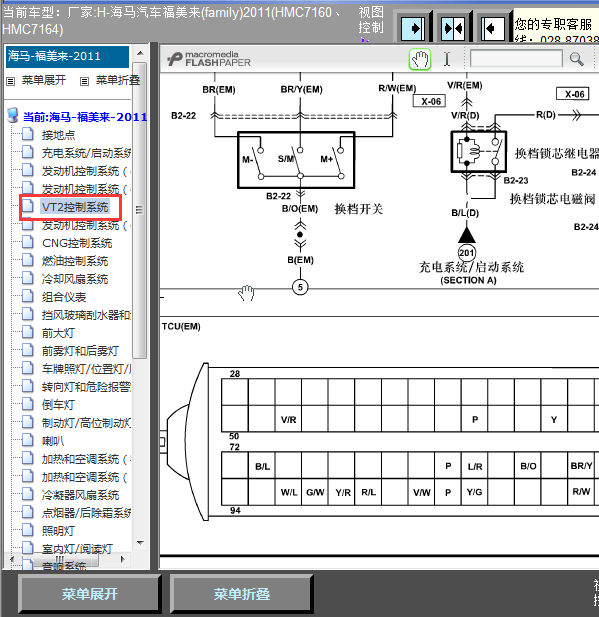Click the FlashPaper search input field
The image size is (599, 617).
(516, 59)
